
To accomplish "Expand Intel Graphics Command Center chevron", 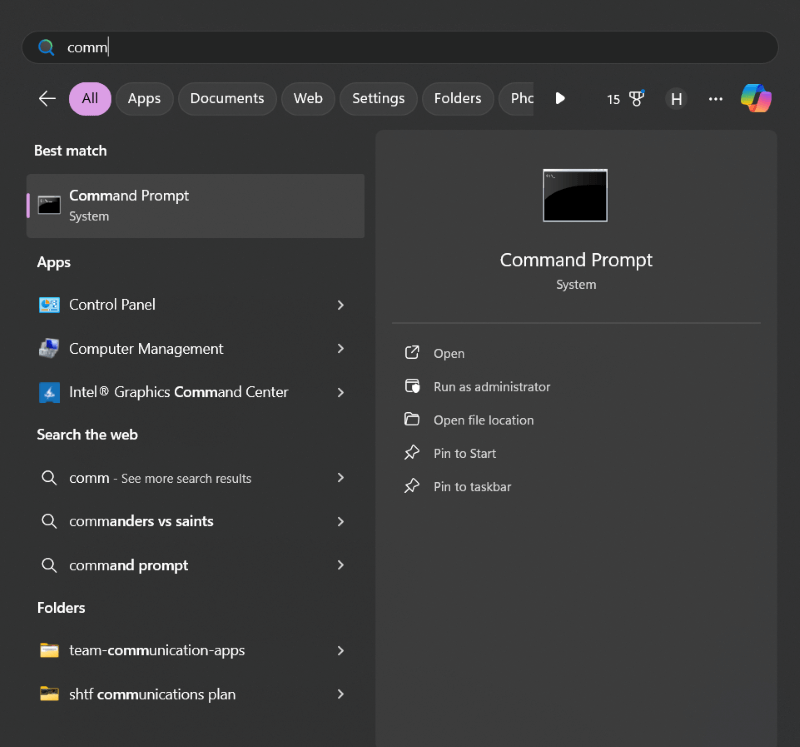I will pos(341,392).
